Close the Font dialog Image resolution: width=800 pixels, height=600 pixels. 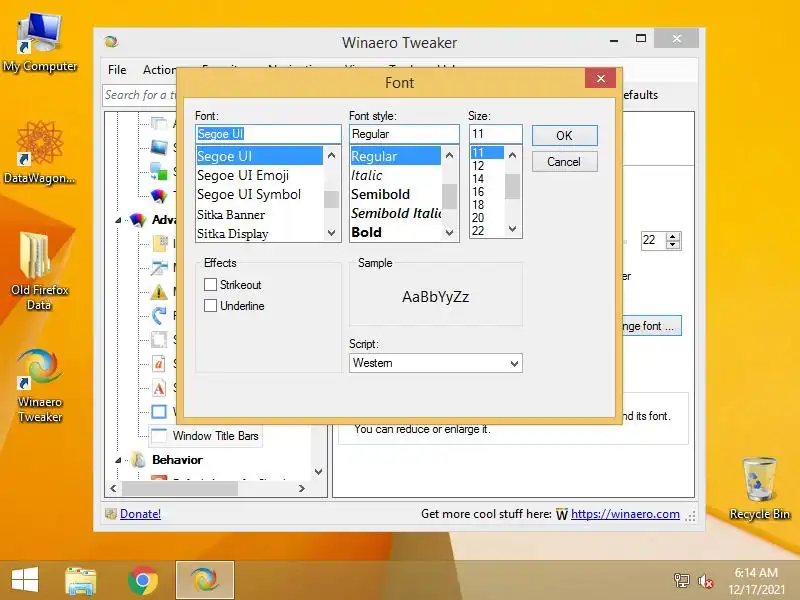tap(601, 79)
